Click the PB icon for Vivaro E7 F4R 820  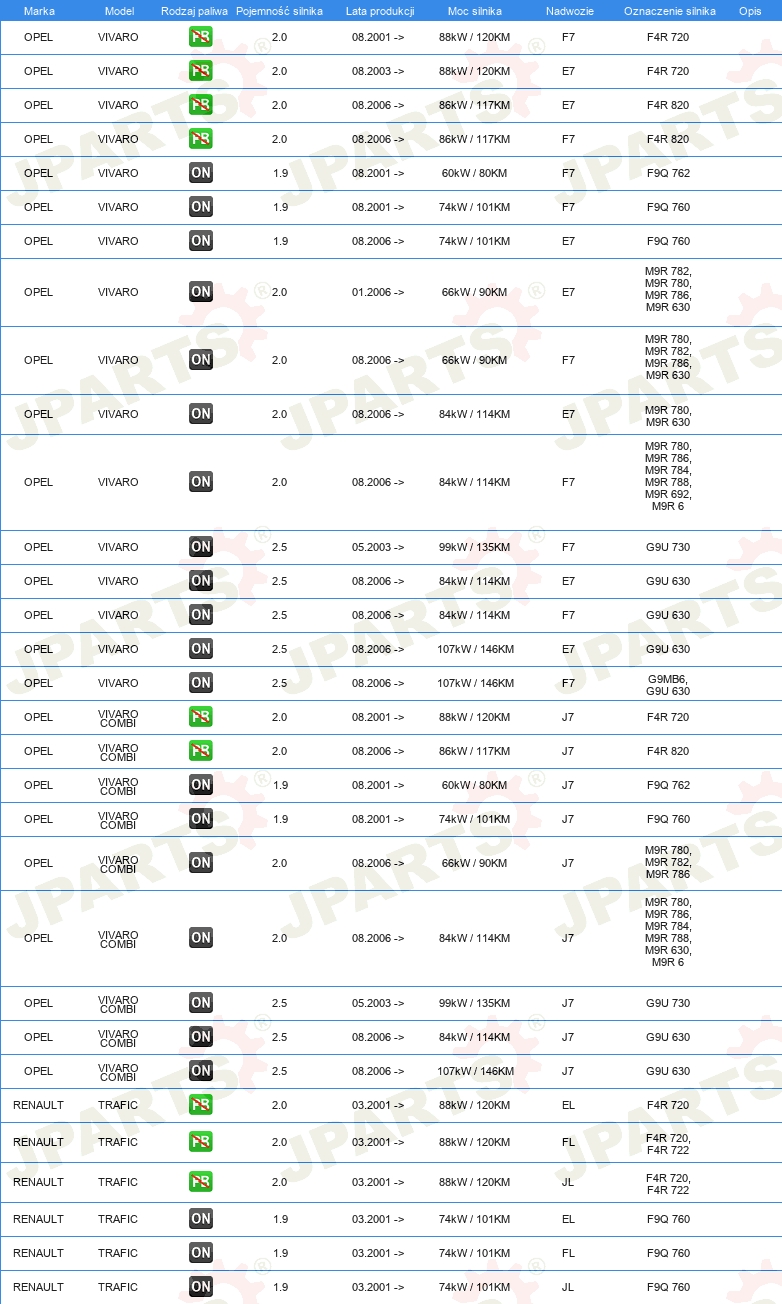click(x=201, y=105)
